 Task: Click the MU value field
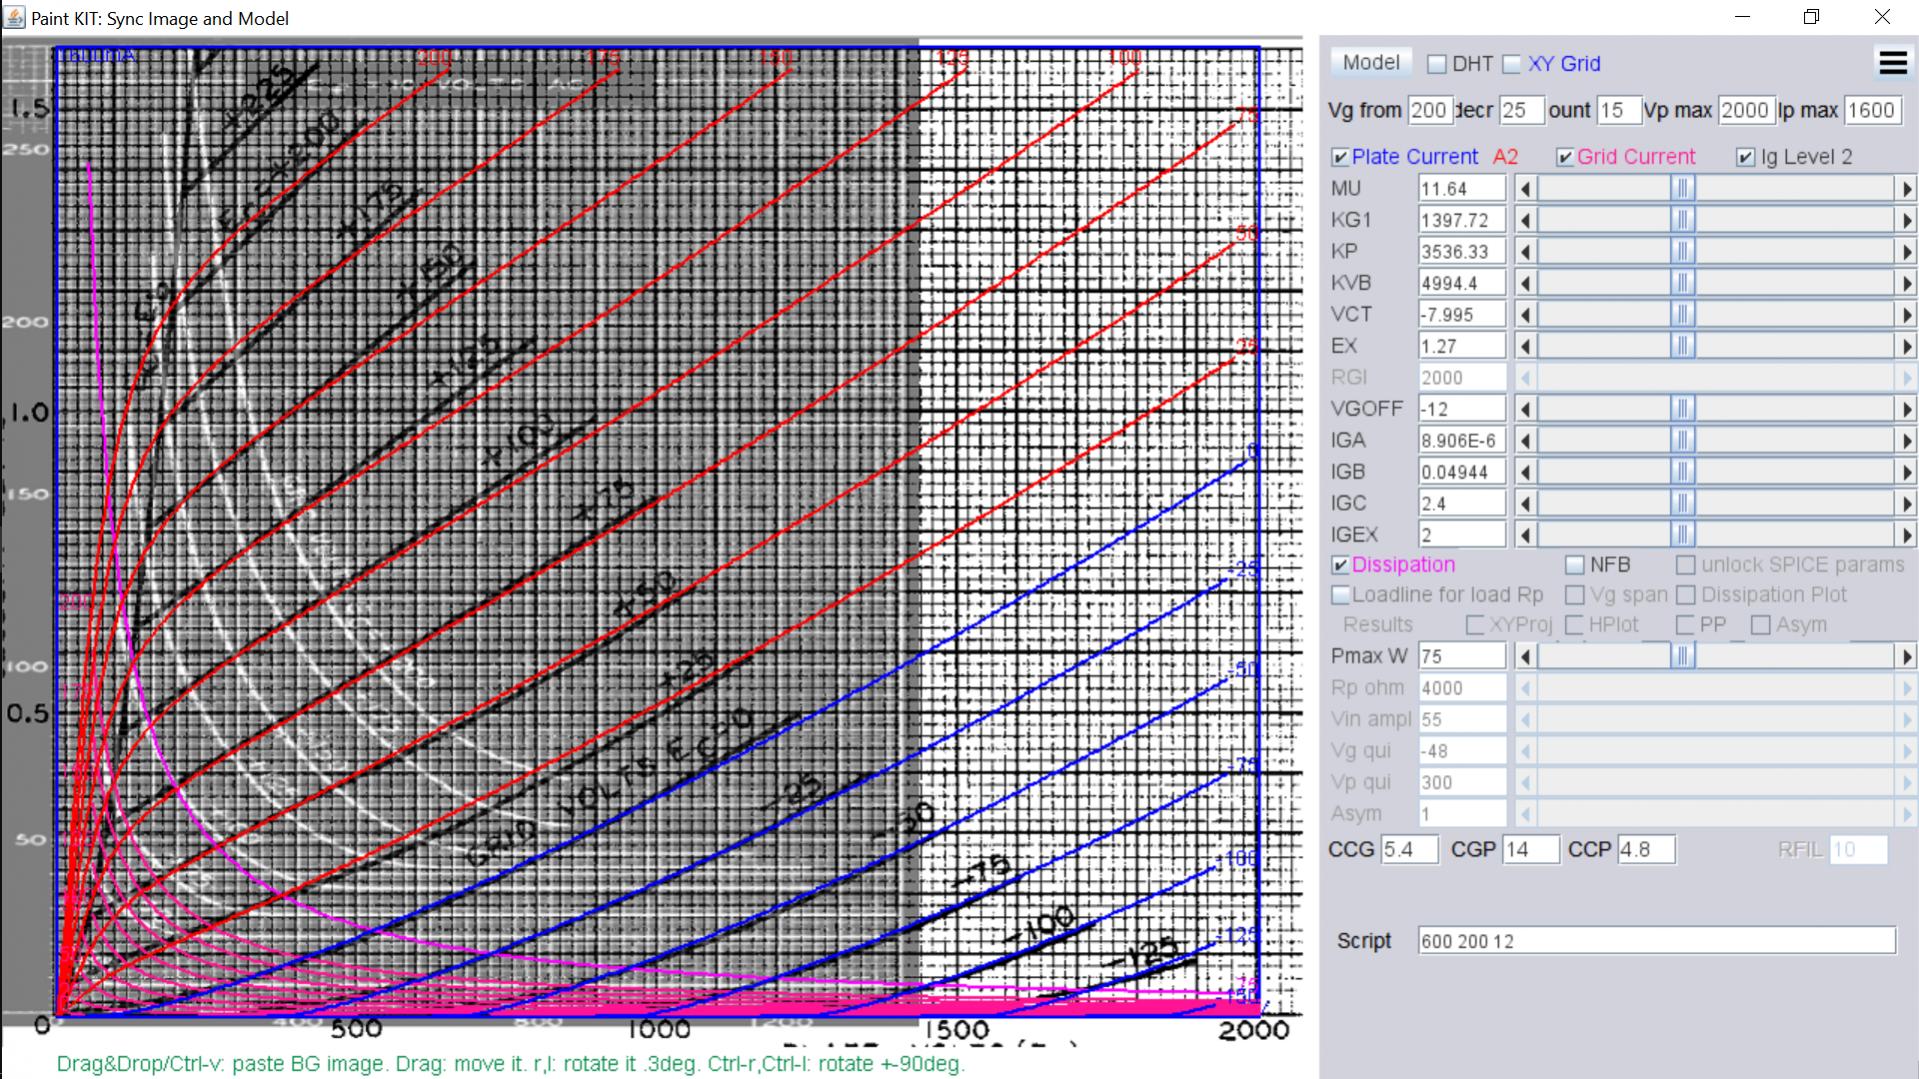[1461, 188]
